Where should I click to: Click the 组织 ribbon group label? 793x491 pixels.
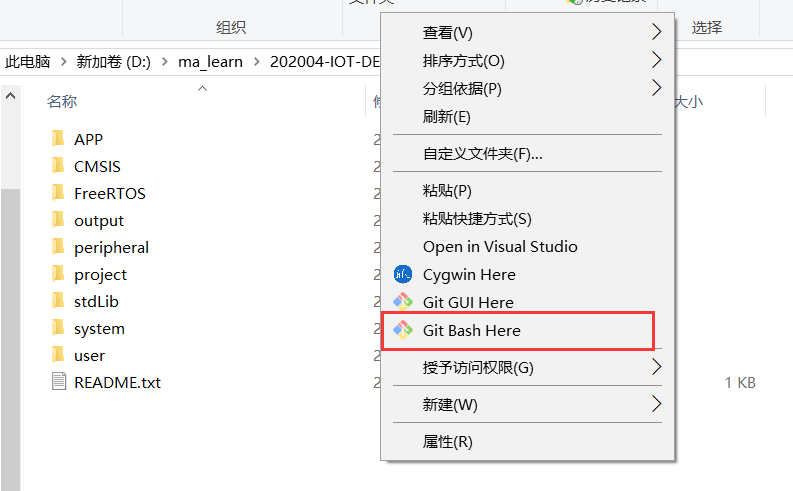[231, 27]
